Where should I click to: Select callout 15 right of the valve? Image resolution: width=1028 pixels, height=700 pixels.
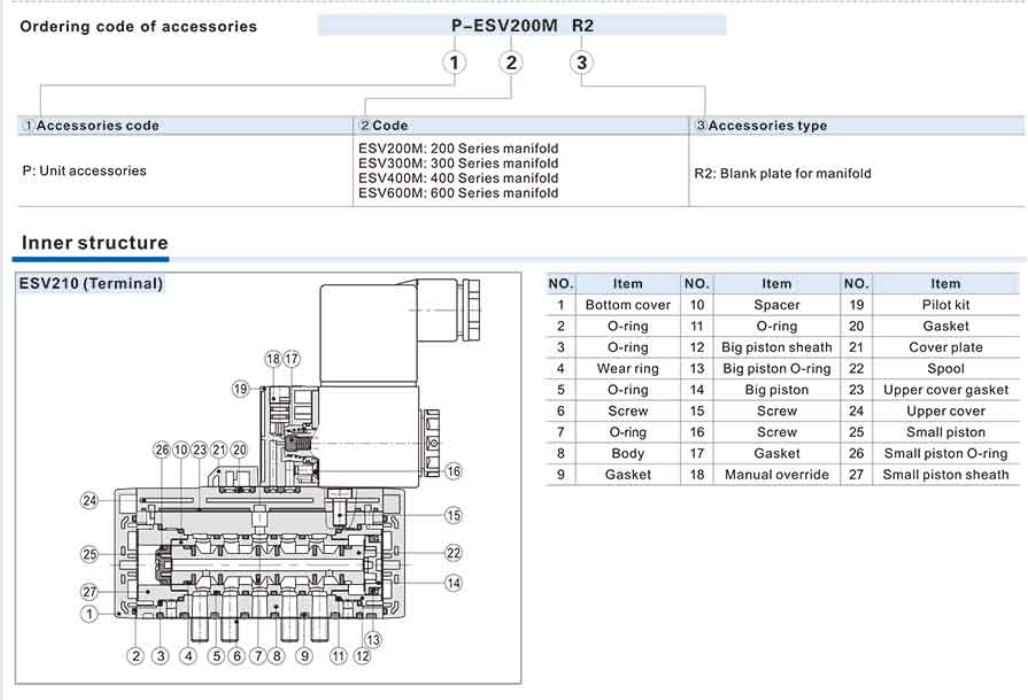(x=453, y=515)
